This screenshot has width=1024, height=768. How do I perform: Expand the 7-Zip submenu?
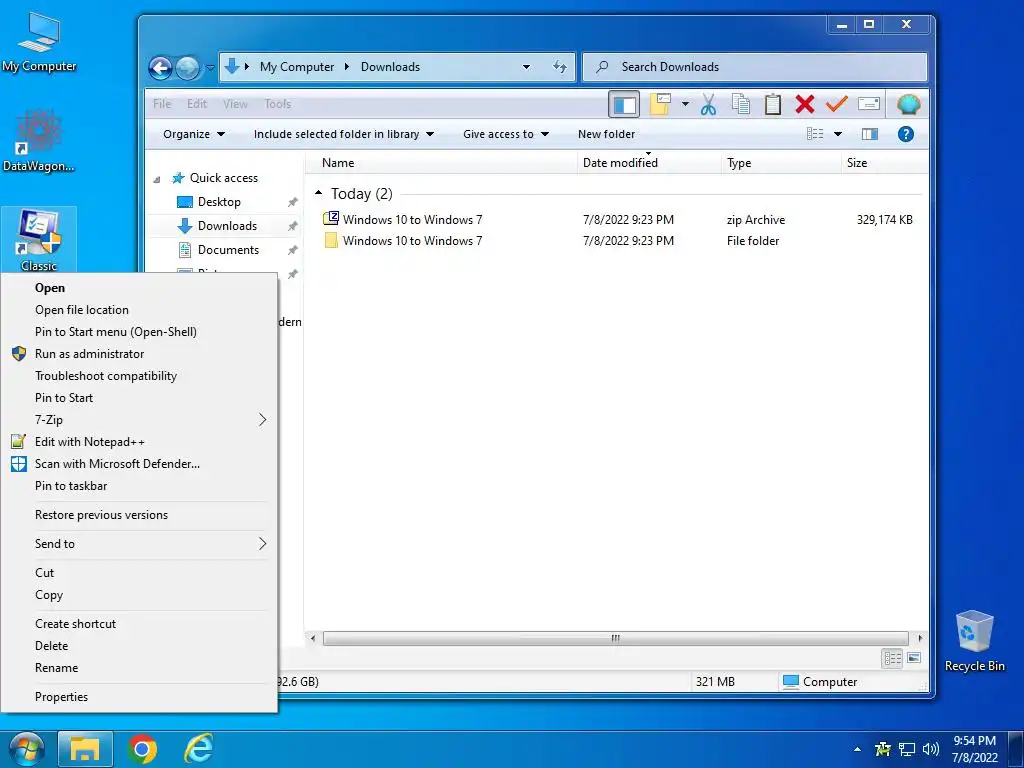139,420
